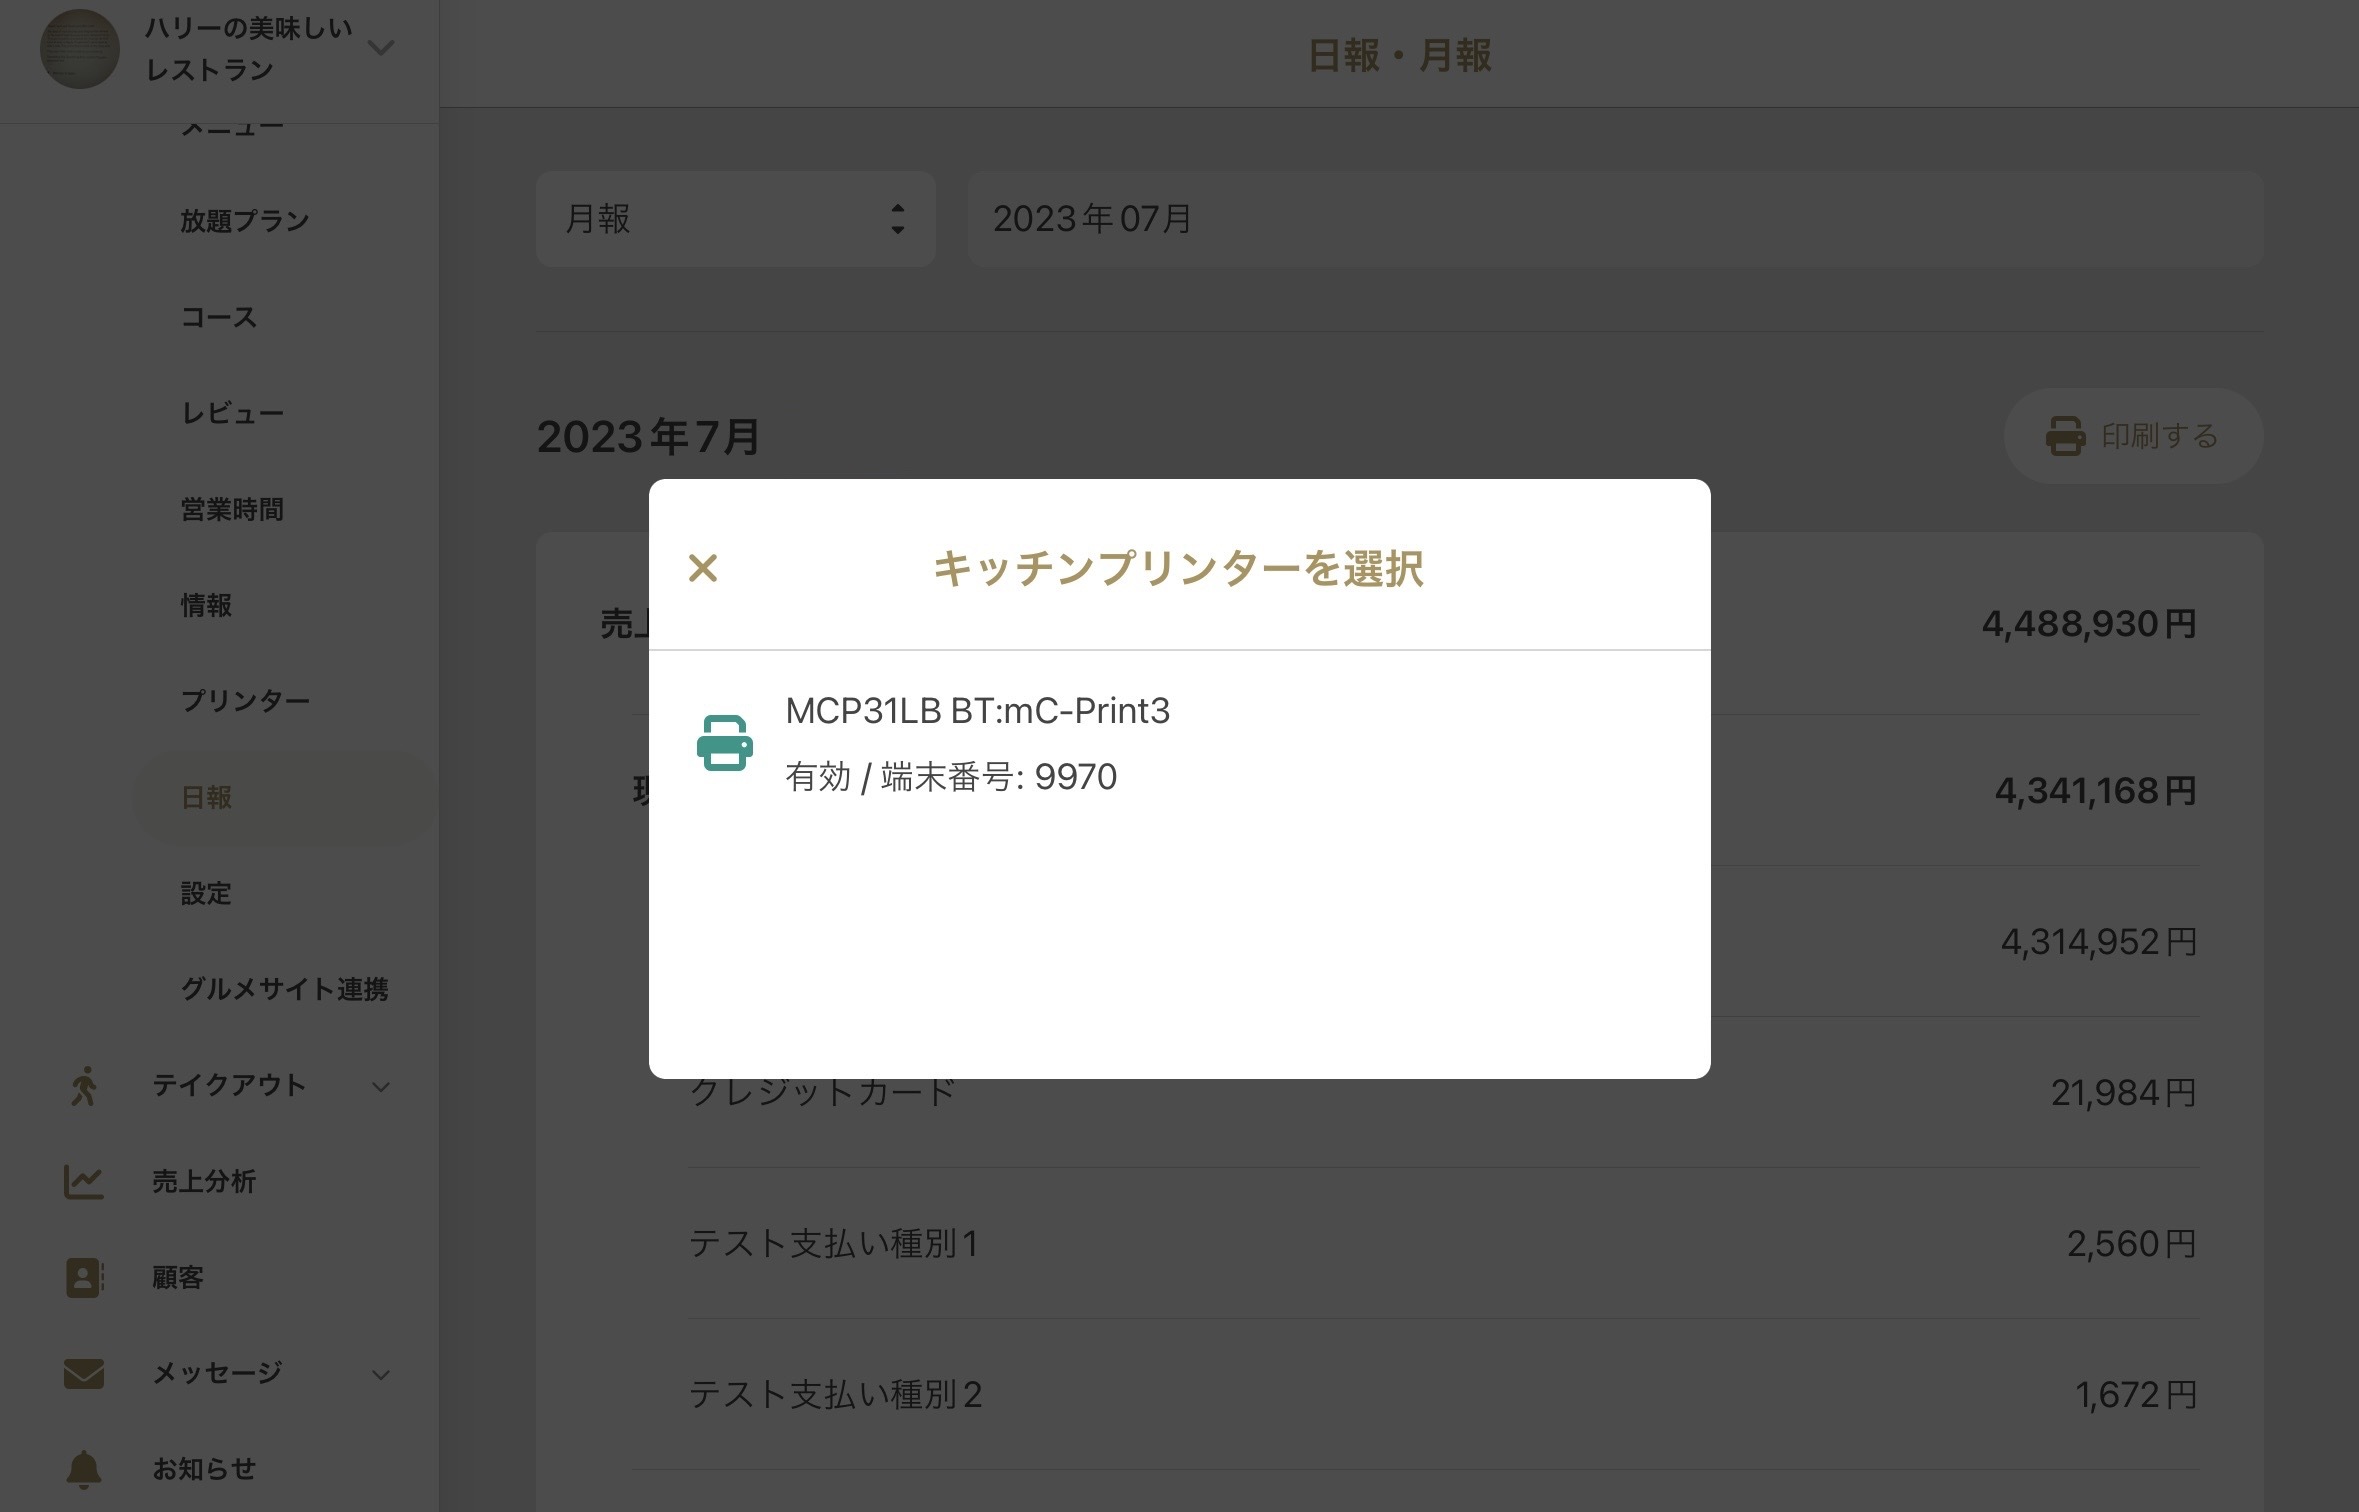Click the 2023年07月 date field
The width and height of the screenshot is (2359, 1512).
1615,219
